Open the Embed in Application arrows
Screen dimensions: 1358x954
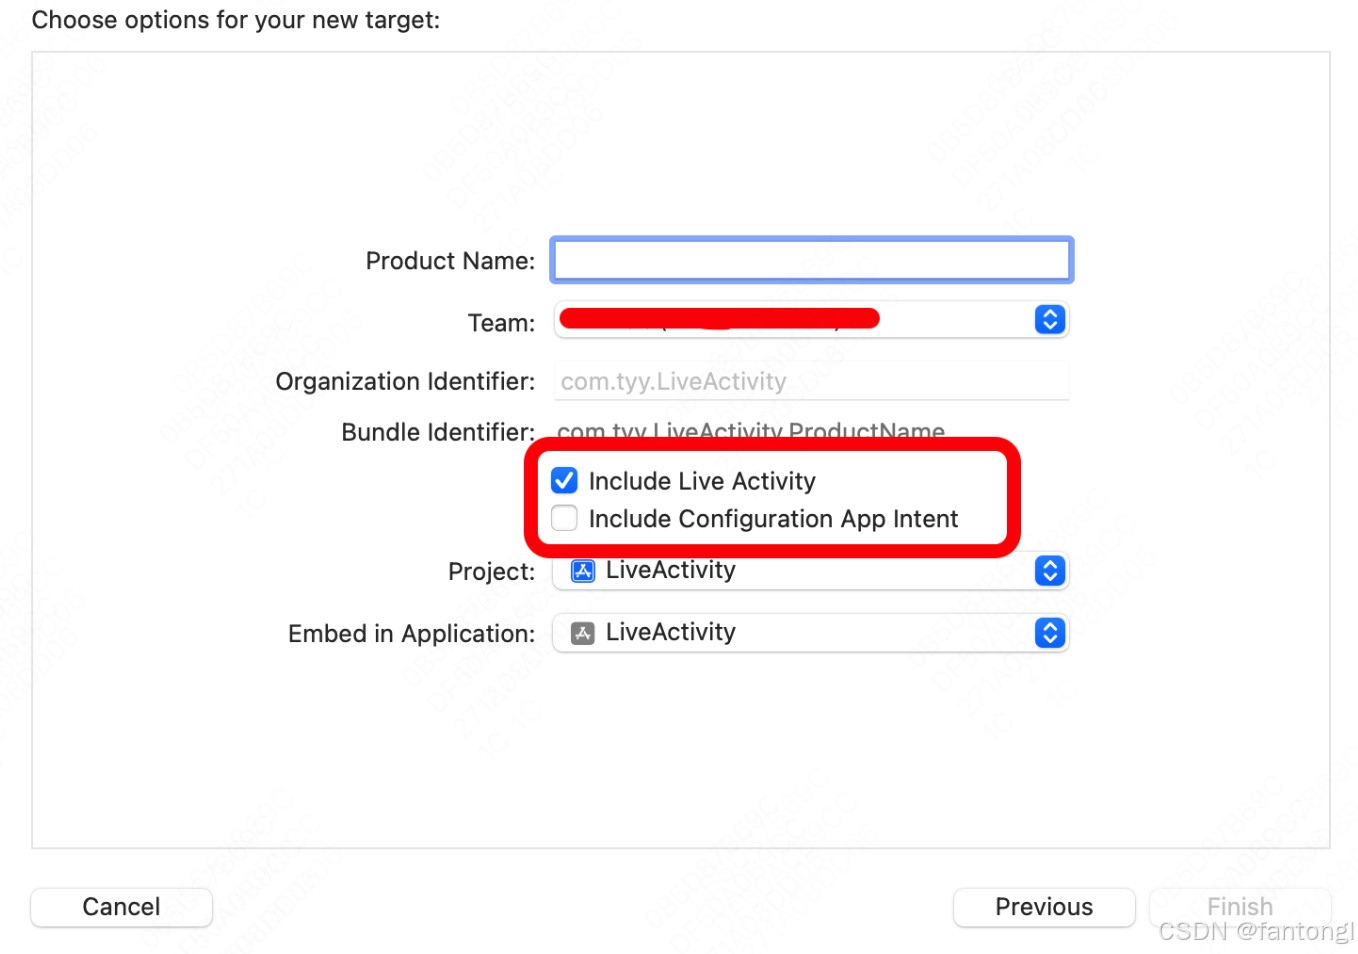tap(1049, 633)
